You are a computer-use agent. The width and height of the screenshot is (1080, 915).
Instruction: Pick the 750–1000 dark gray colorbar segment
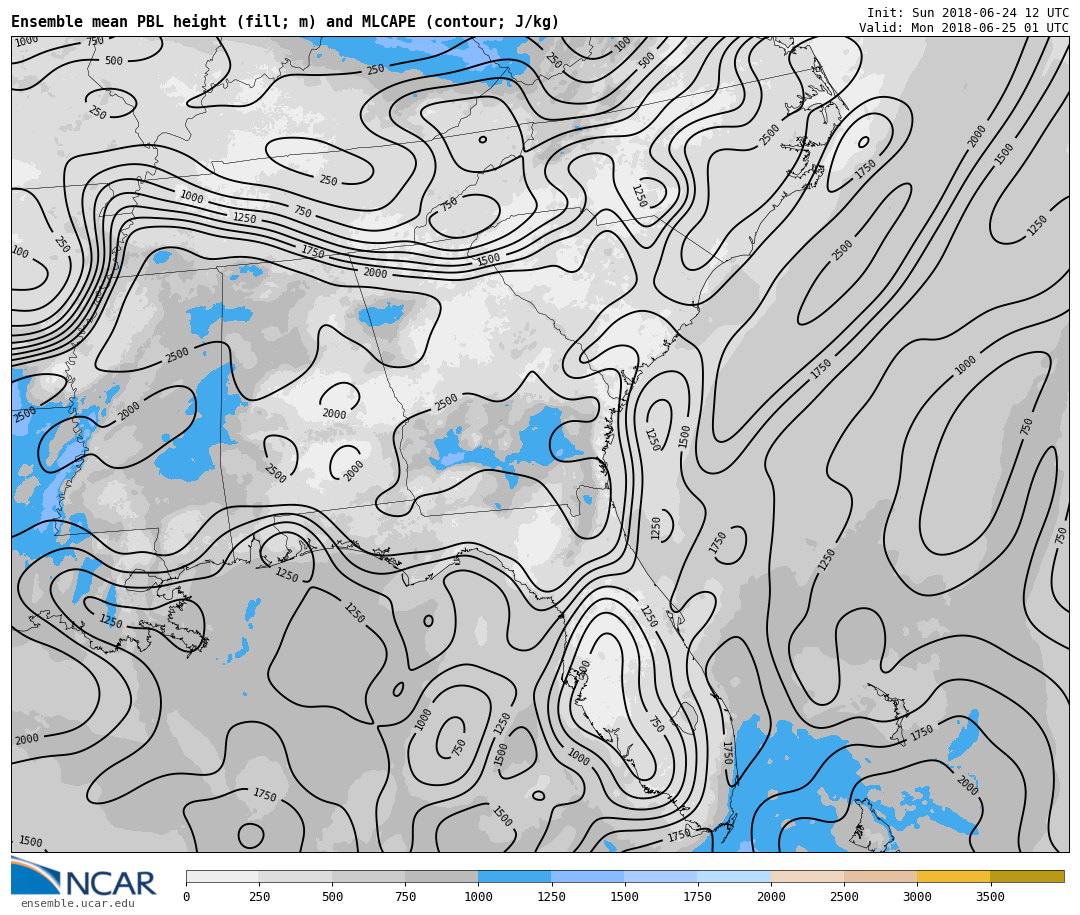click(442, 876)
